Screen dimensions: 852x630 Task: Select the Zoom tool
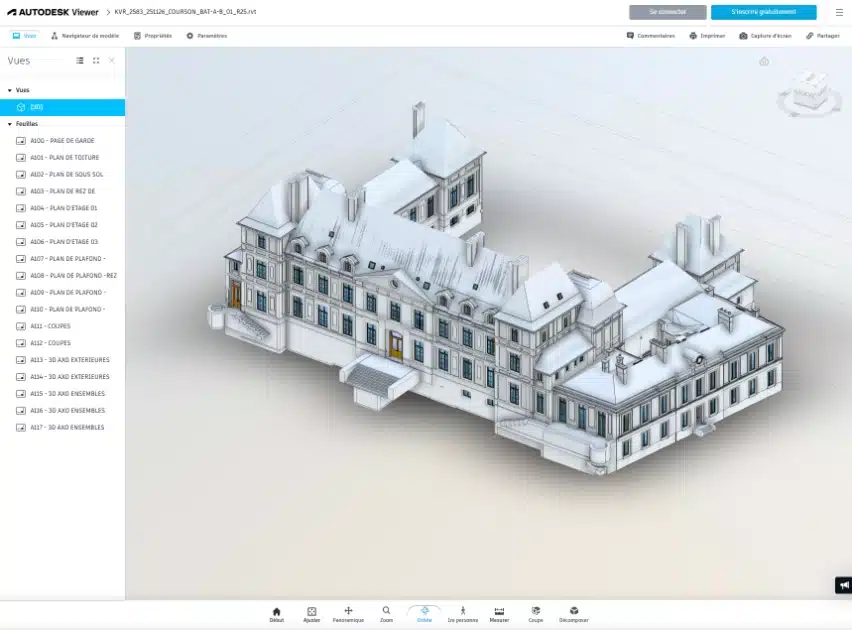coord(386,614)
